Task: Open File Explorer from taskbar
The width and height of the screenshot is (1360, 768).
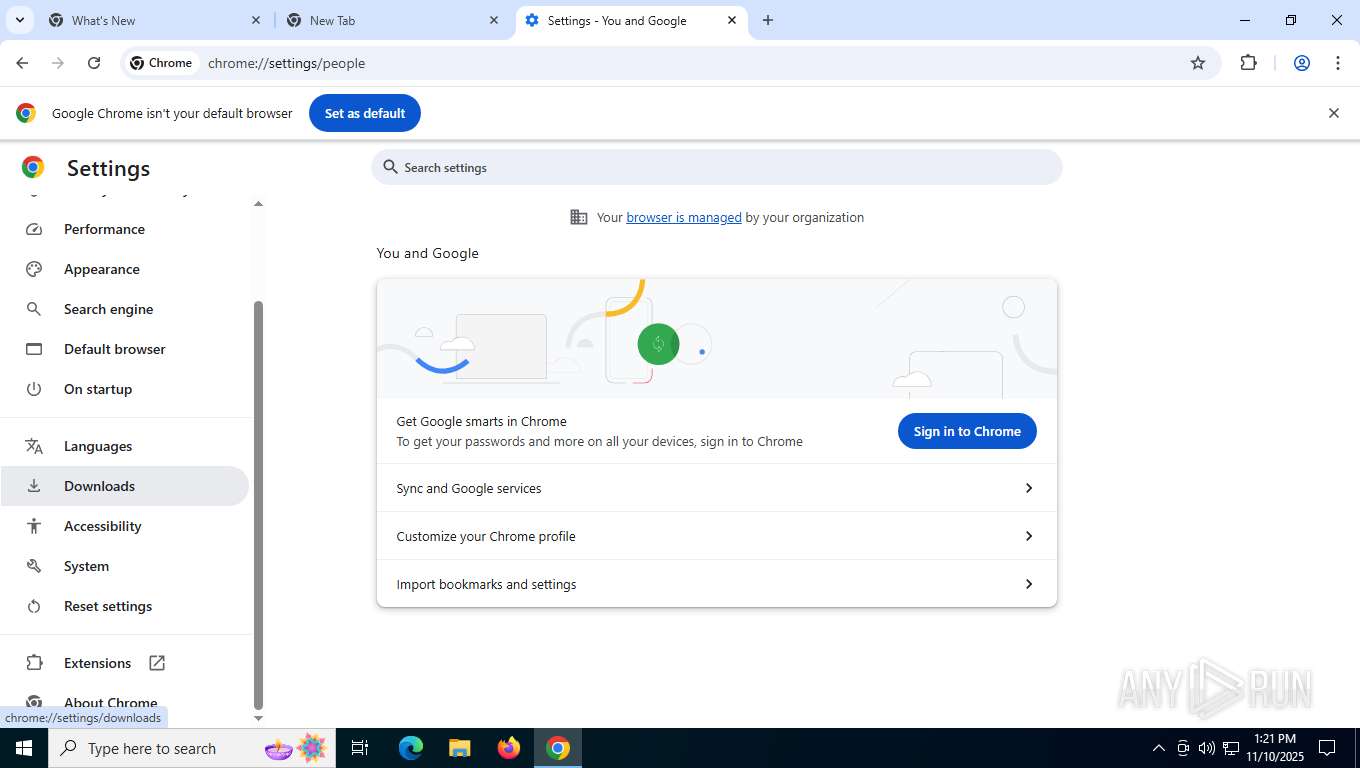Action: [459, 748]
